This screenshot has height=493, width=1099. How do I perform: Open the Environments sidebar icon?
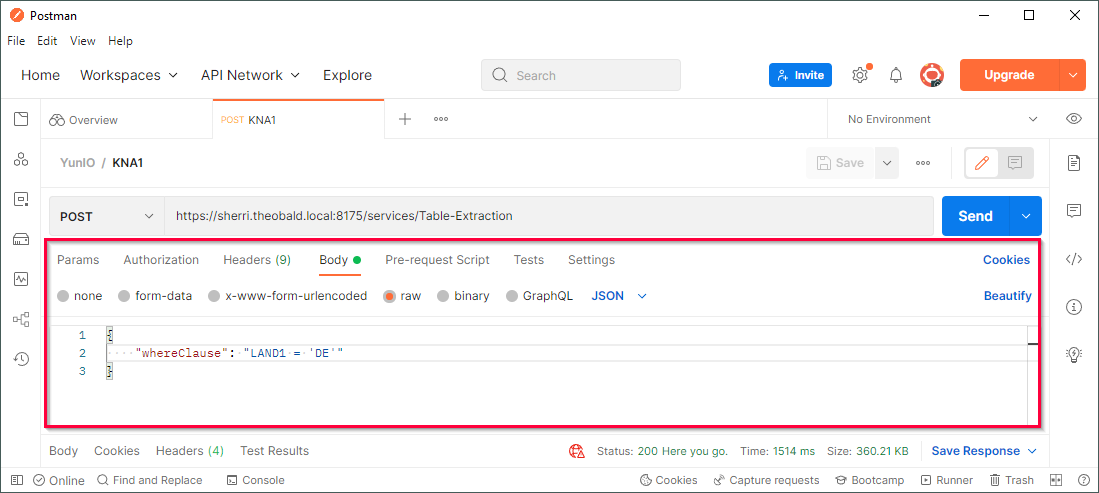point(21,199)
